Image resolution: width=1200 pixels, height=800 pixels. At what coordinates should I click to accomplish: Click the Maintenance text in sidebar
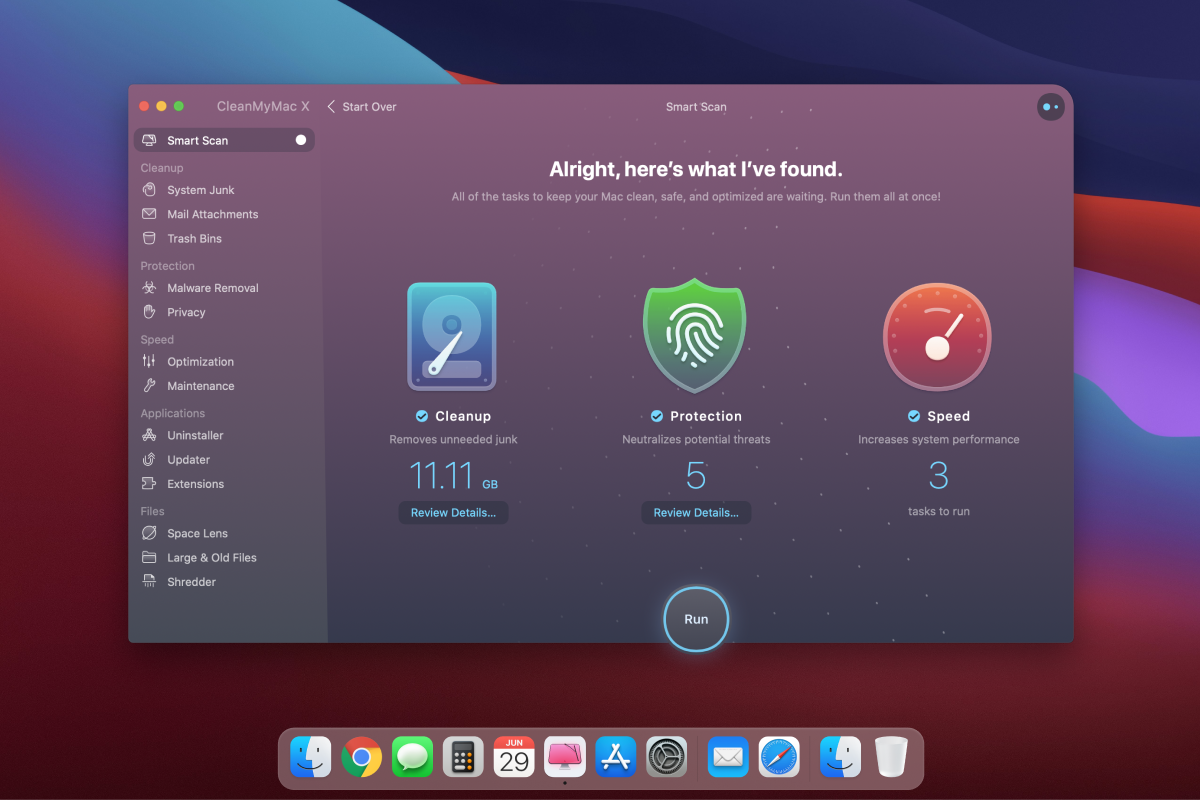(201, 386)
